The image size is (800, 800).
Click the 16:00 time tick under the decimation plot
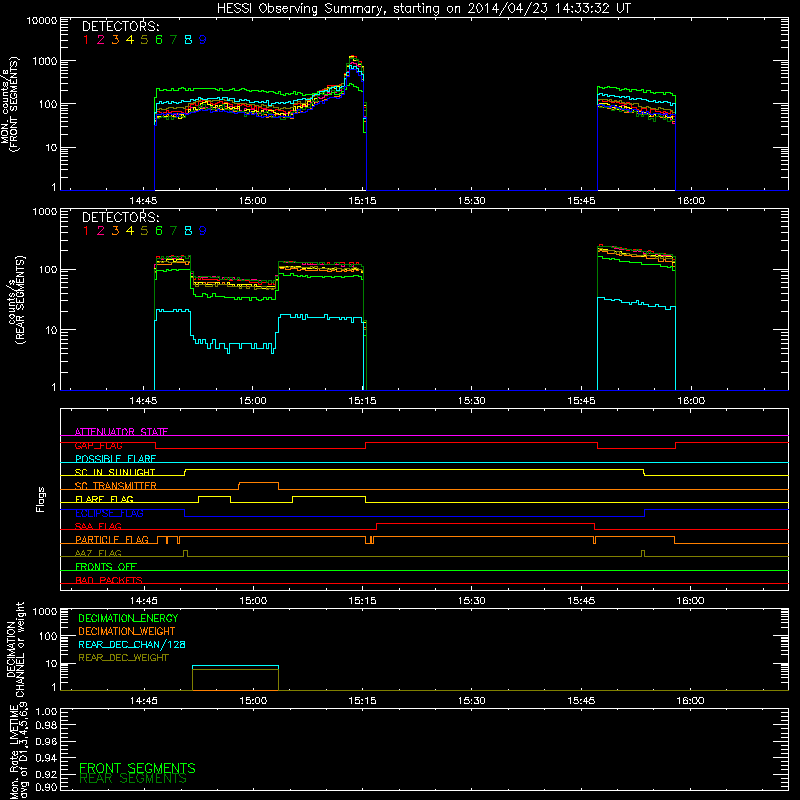(x=690, y=701)
